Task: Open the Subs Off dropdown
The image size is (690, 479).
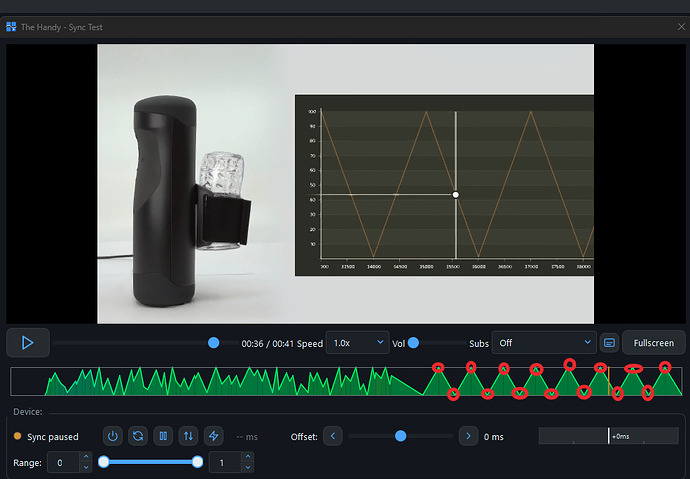Action: point(544,343)
